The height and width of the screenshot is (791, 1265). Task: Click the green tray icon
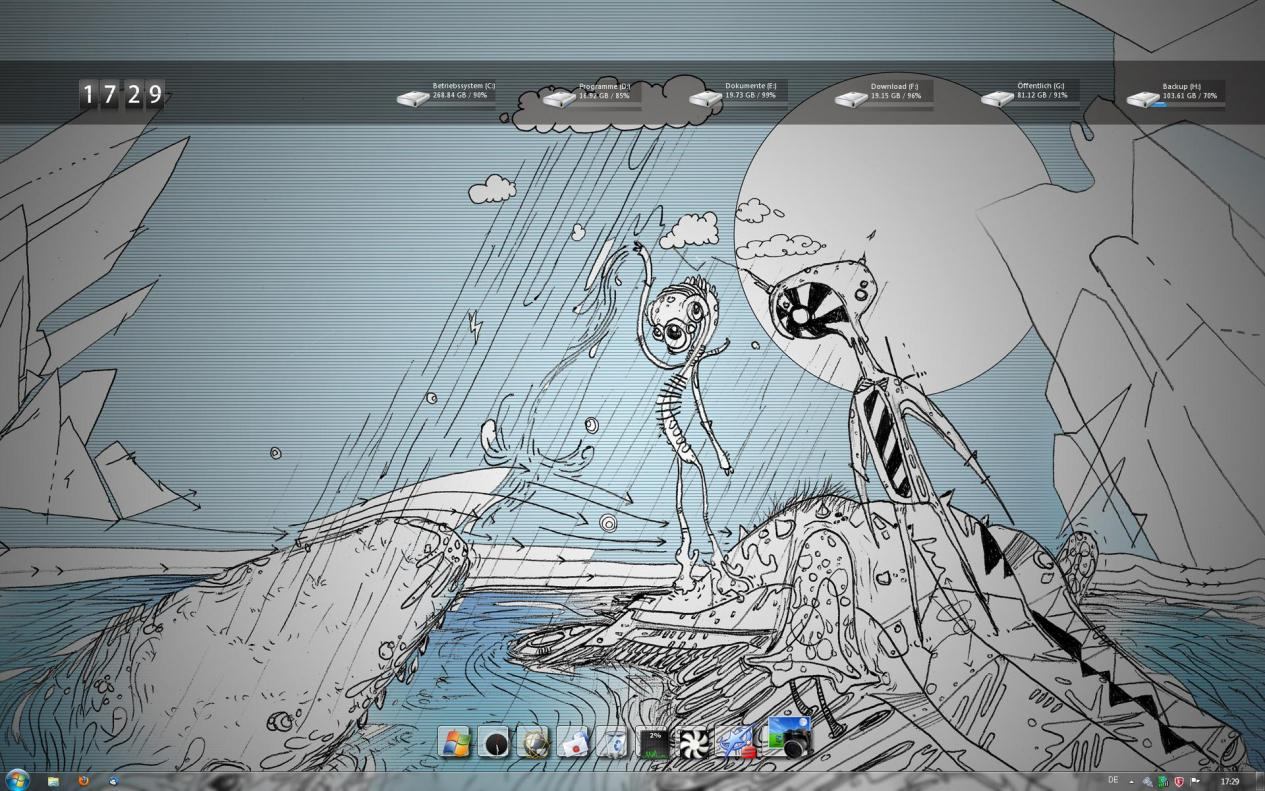[x=1163, y=782]
